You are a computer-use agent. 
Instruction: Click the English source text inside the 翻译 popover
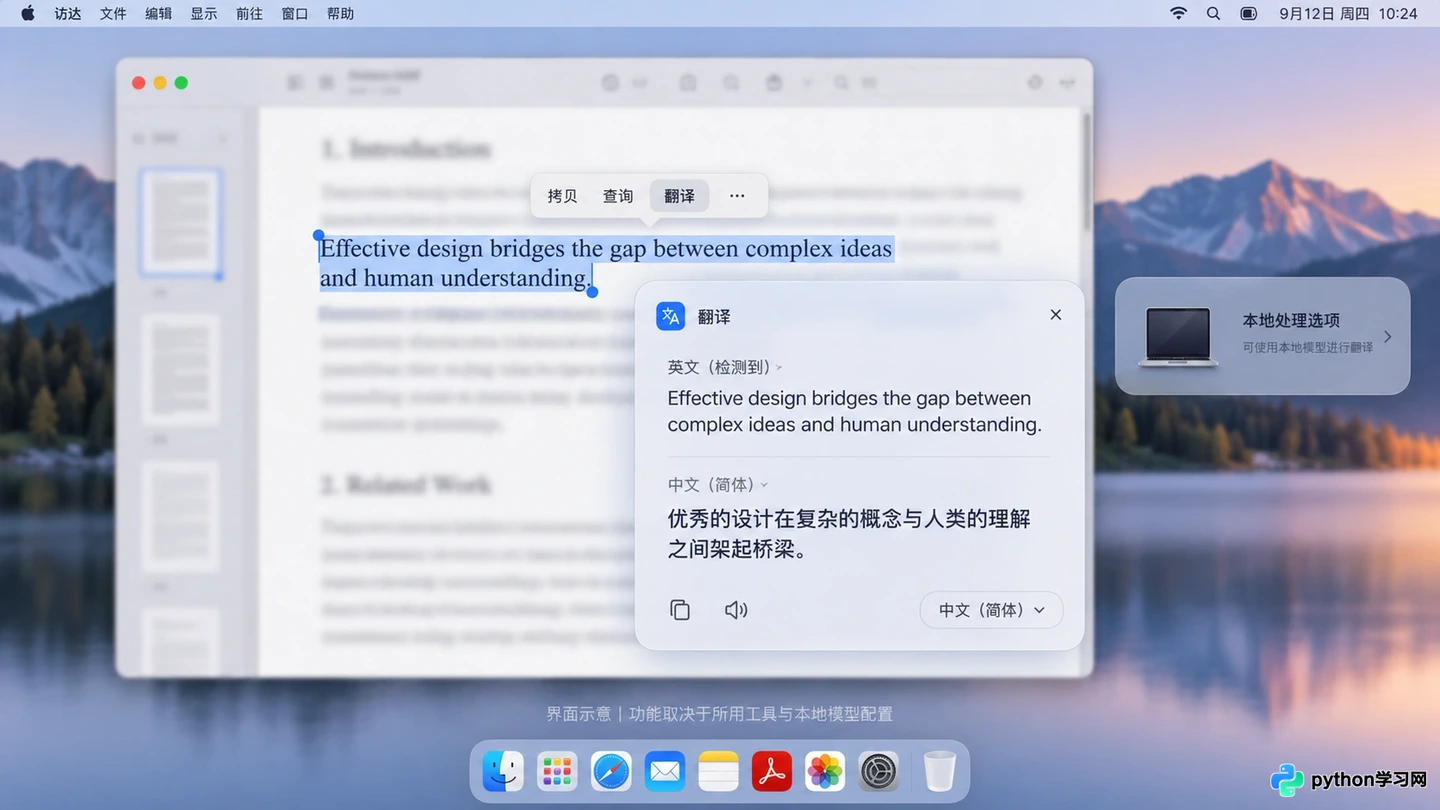tap(855, 411)
